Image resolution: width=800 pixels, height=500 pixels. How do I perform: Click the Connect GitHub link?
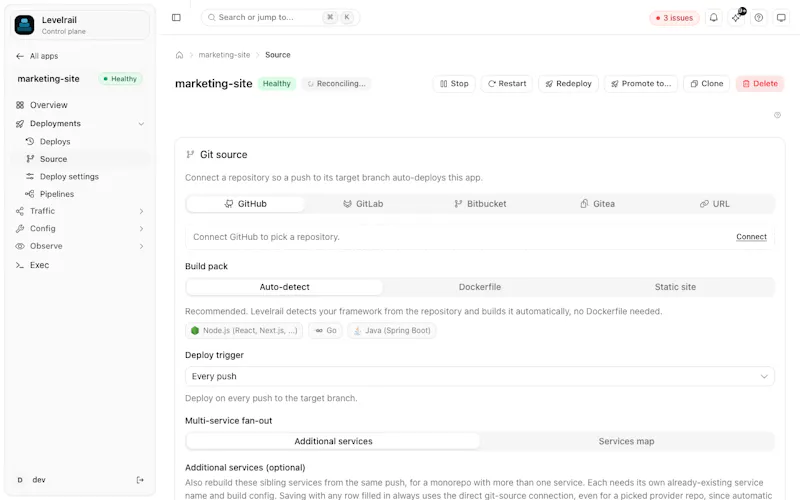point(751,237)
